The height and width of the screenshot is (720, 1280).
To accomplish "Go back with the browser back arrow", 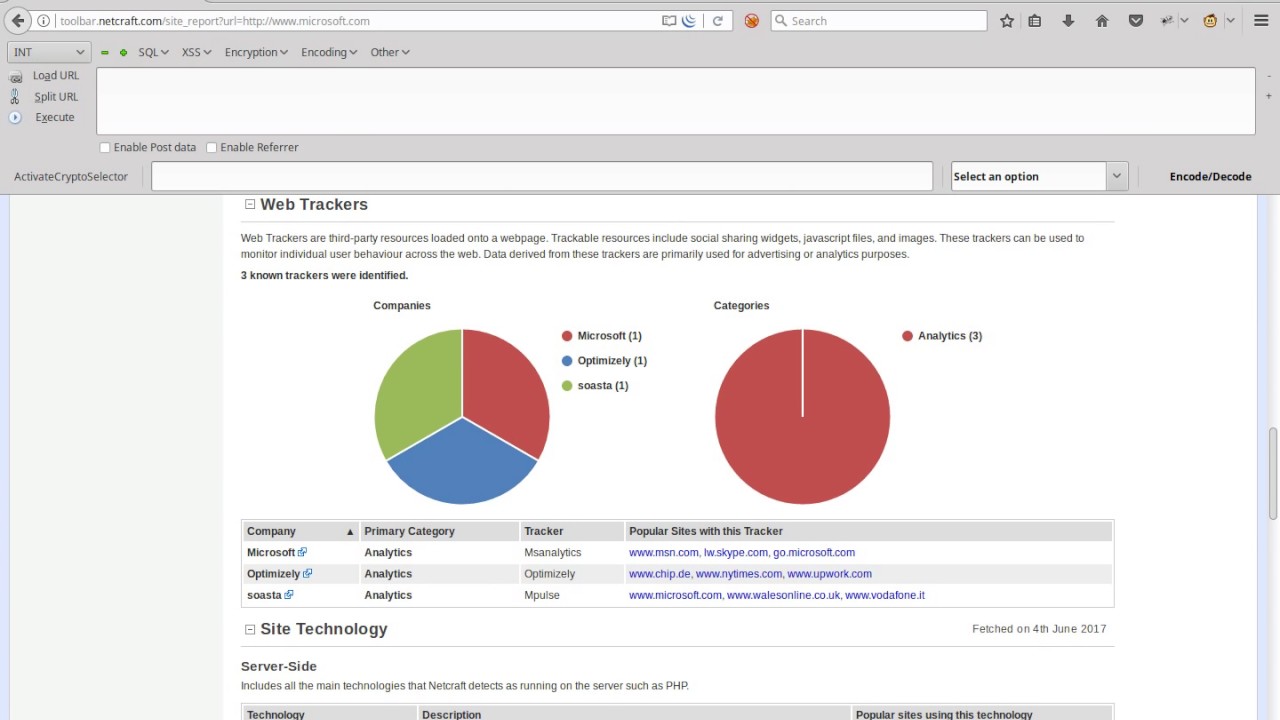I will pos(17,20).
